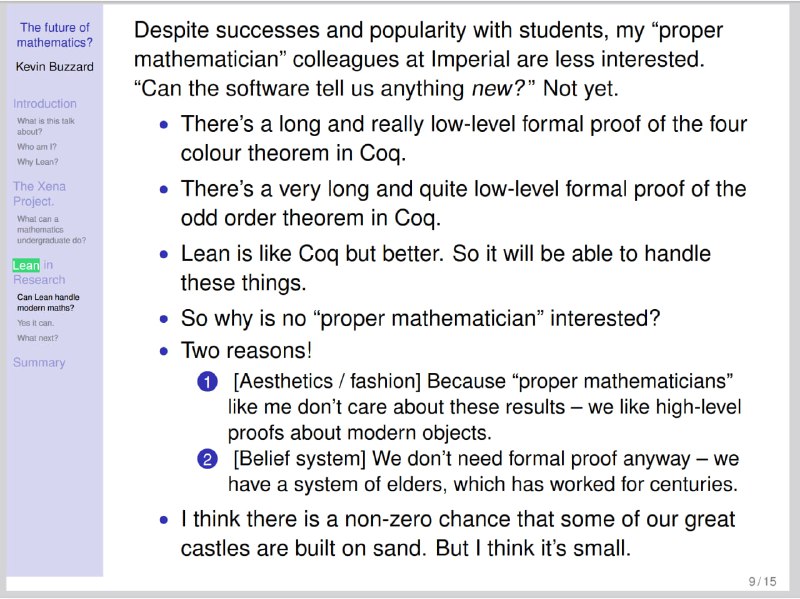Open 'The future of mathematics?' title link
Screen dimensions: 800x599
55,35
